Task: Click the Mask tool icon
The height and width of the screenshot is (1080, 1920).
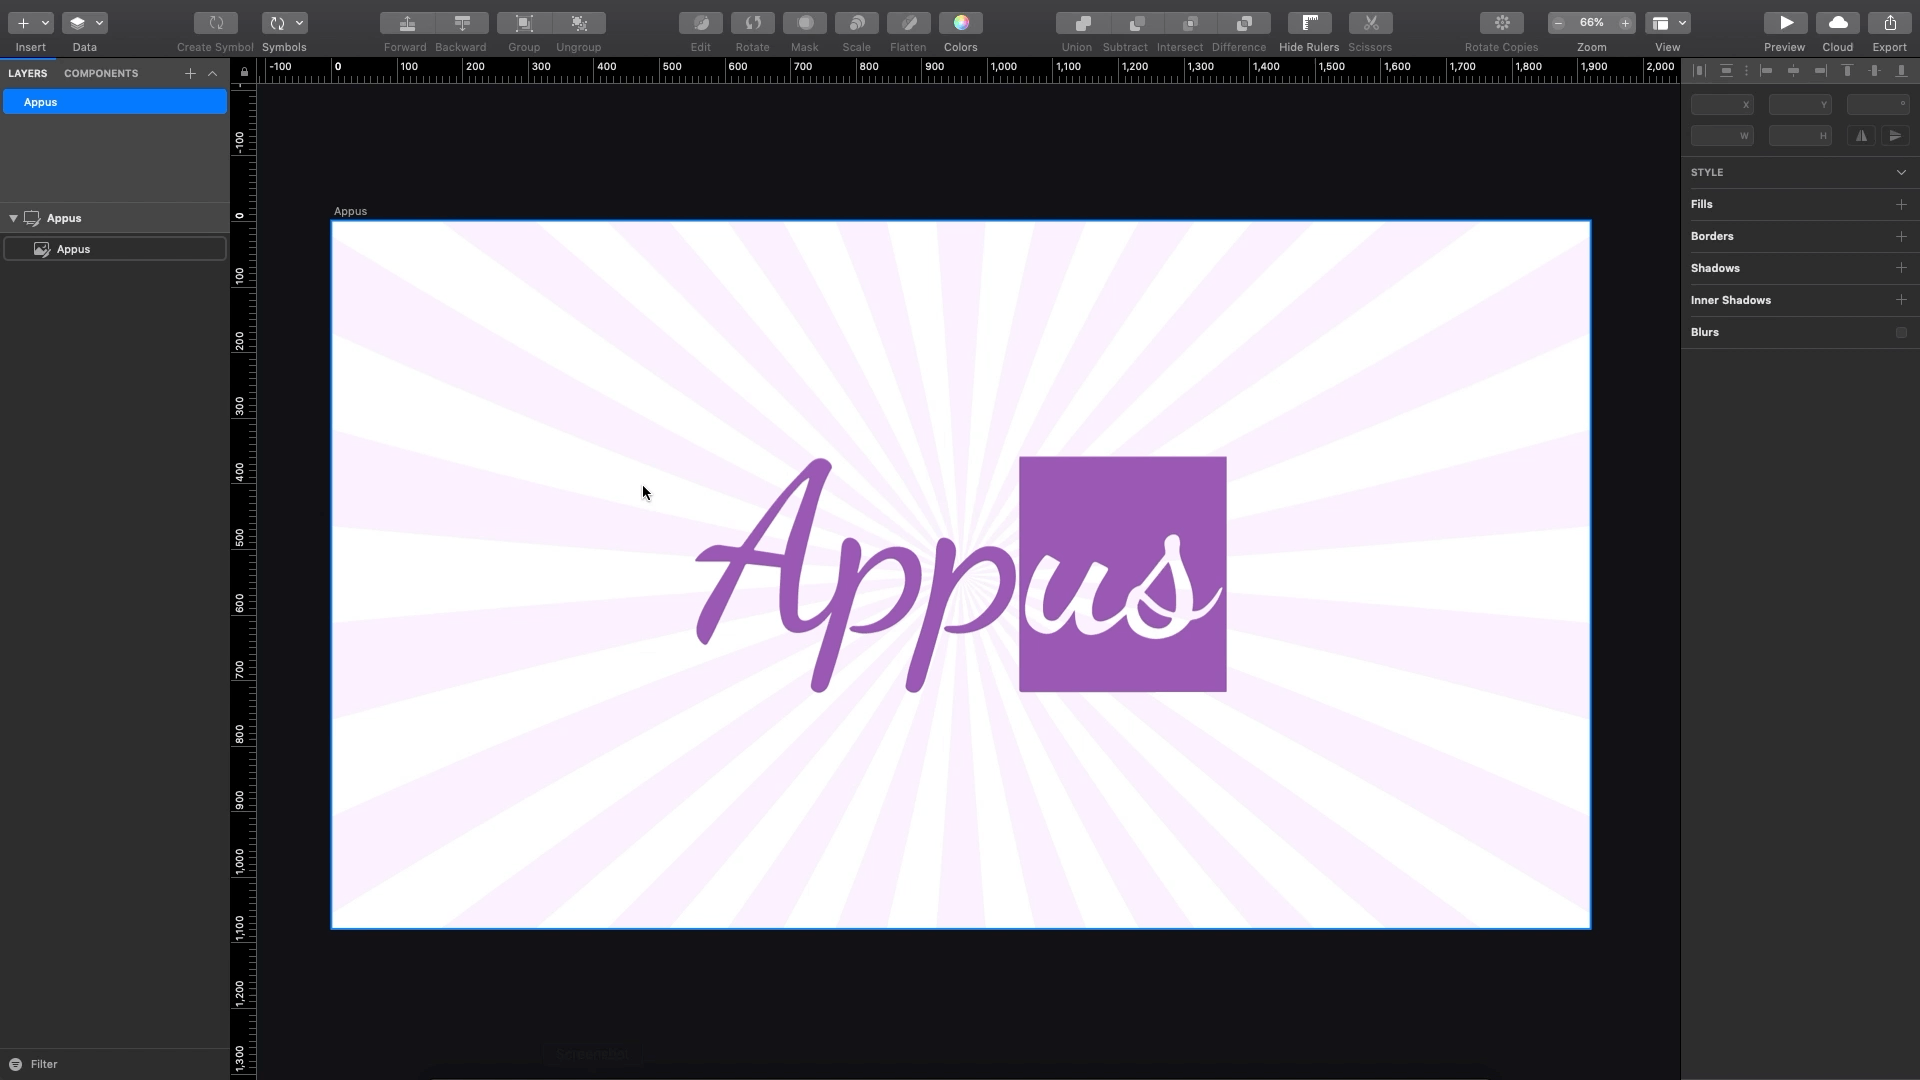Action: pos(804,22)
